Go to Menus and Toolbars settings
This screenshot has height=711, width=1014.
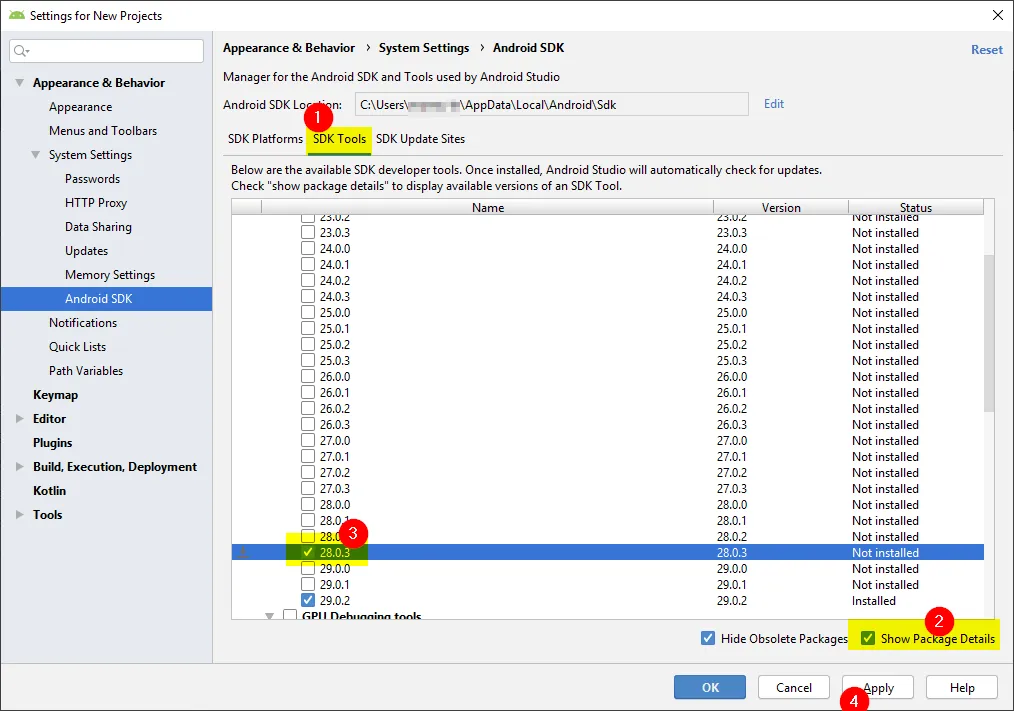[x=103, y=131]
